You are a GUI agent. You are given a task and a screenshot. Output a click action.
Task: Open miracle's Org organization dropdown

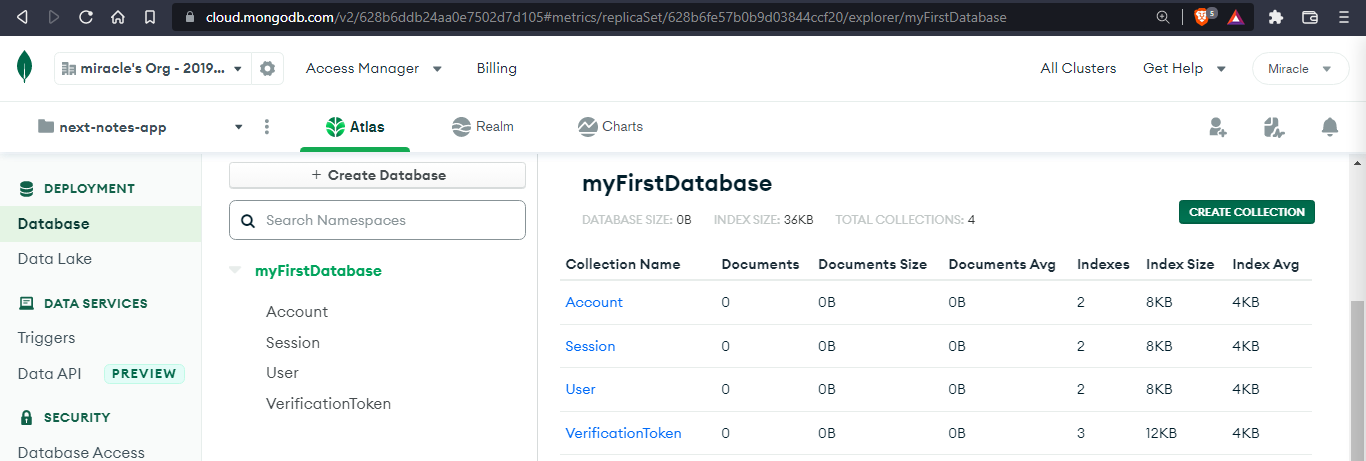152,69
